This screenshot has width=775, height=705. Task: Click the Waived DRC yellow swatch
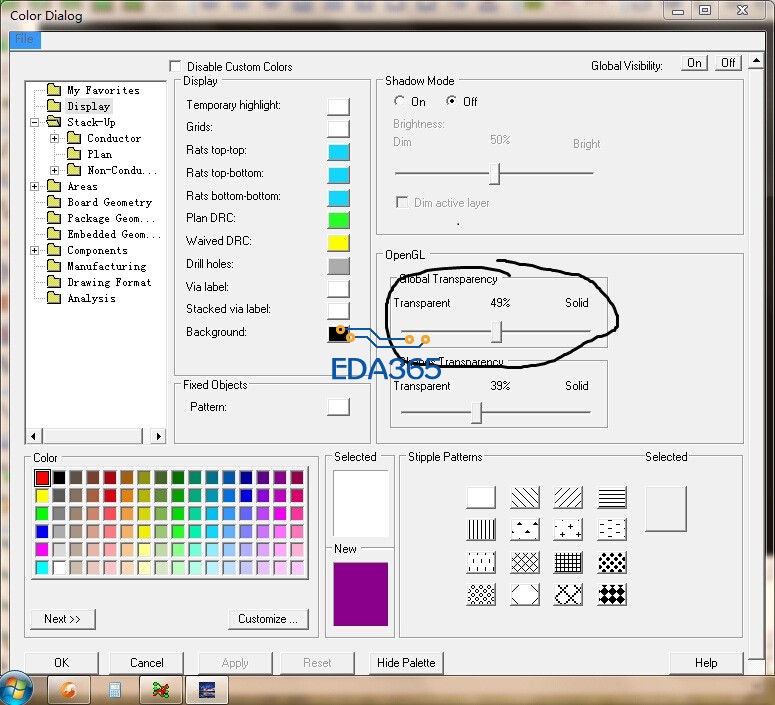point(339,243)
